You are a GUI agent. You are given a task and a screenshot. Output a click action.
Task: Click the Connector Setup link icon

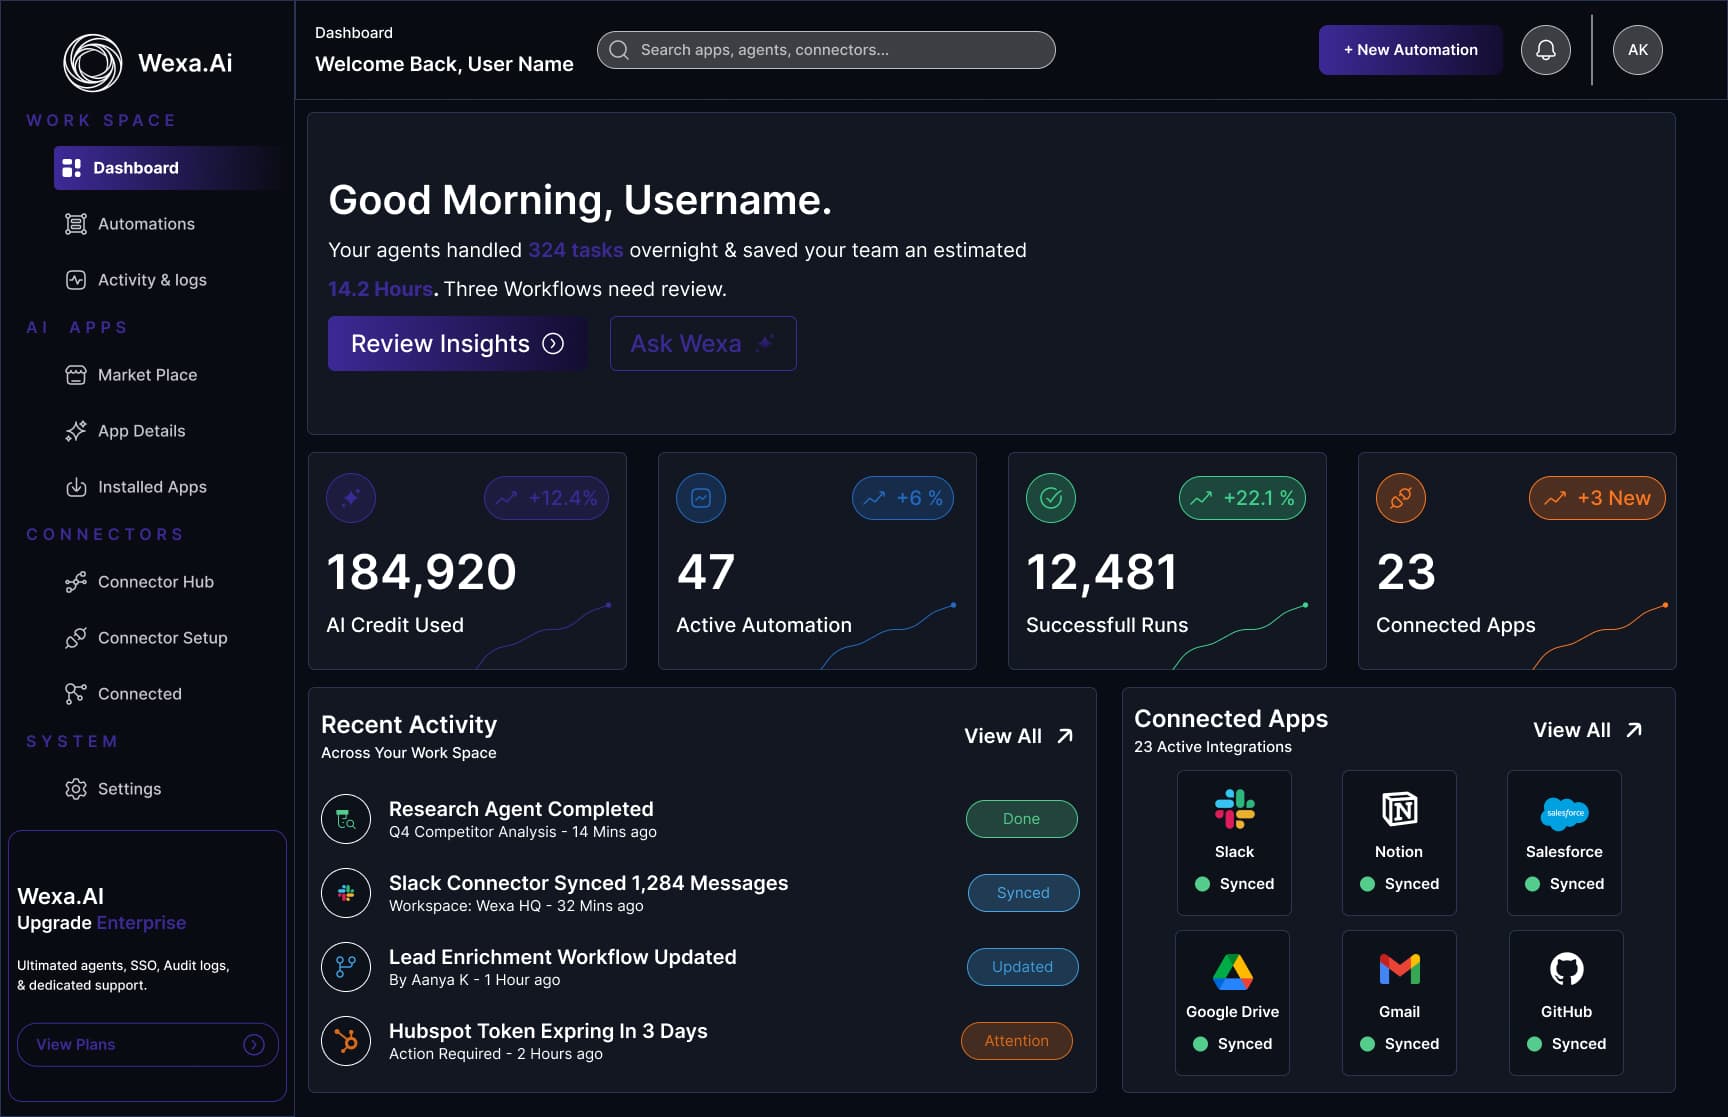(x=76, y=638)
